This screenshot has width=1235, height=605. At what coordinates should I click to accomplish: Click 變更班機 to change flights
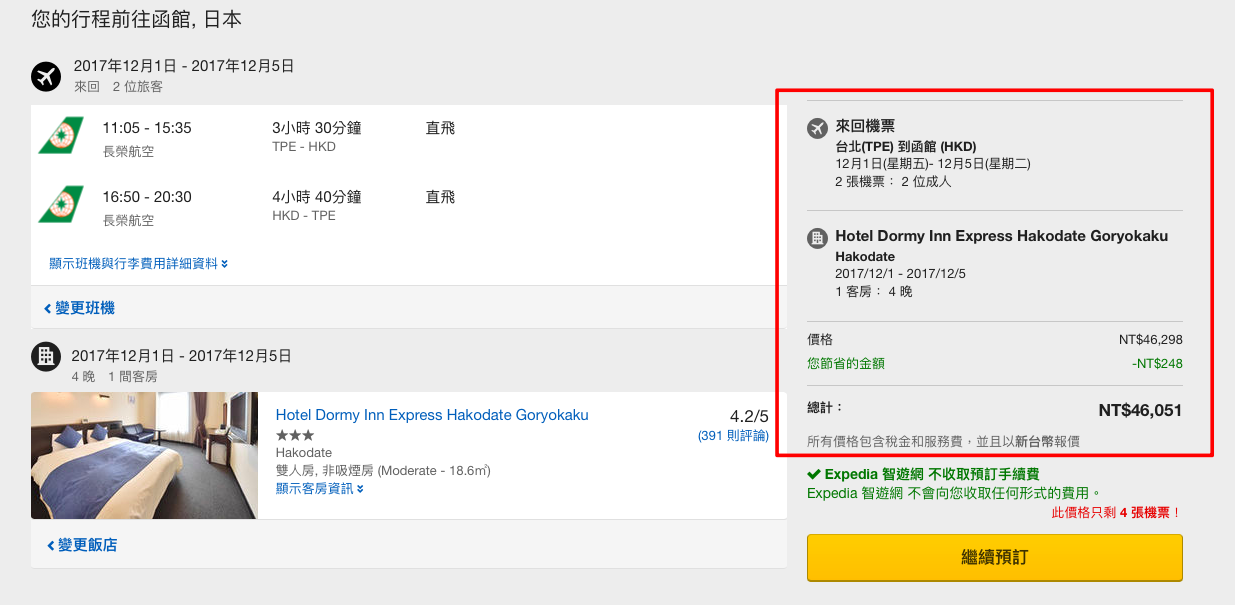[x=79, y=308]
